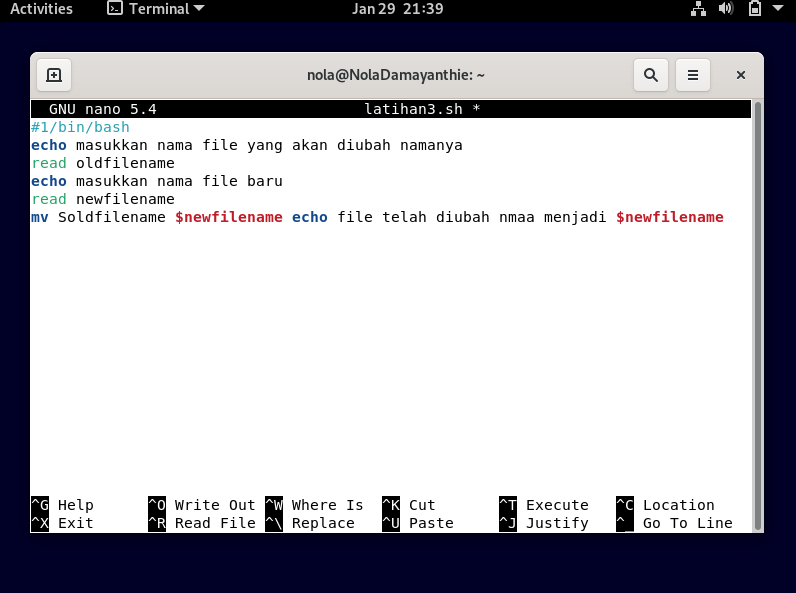Image resolution: width=796 pixels, height=593 pixels.
Task: Open the clock showing Jan 29 21:39
Action: click(397, 9)
